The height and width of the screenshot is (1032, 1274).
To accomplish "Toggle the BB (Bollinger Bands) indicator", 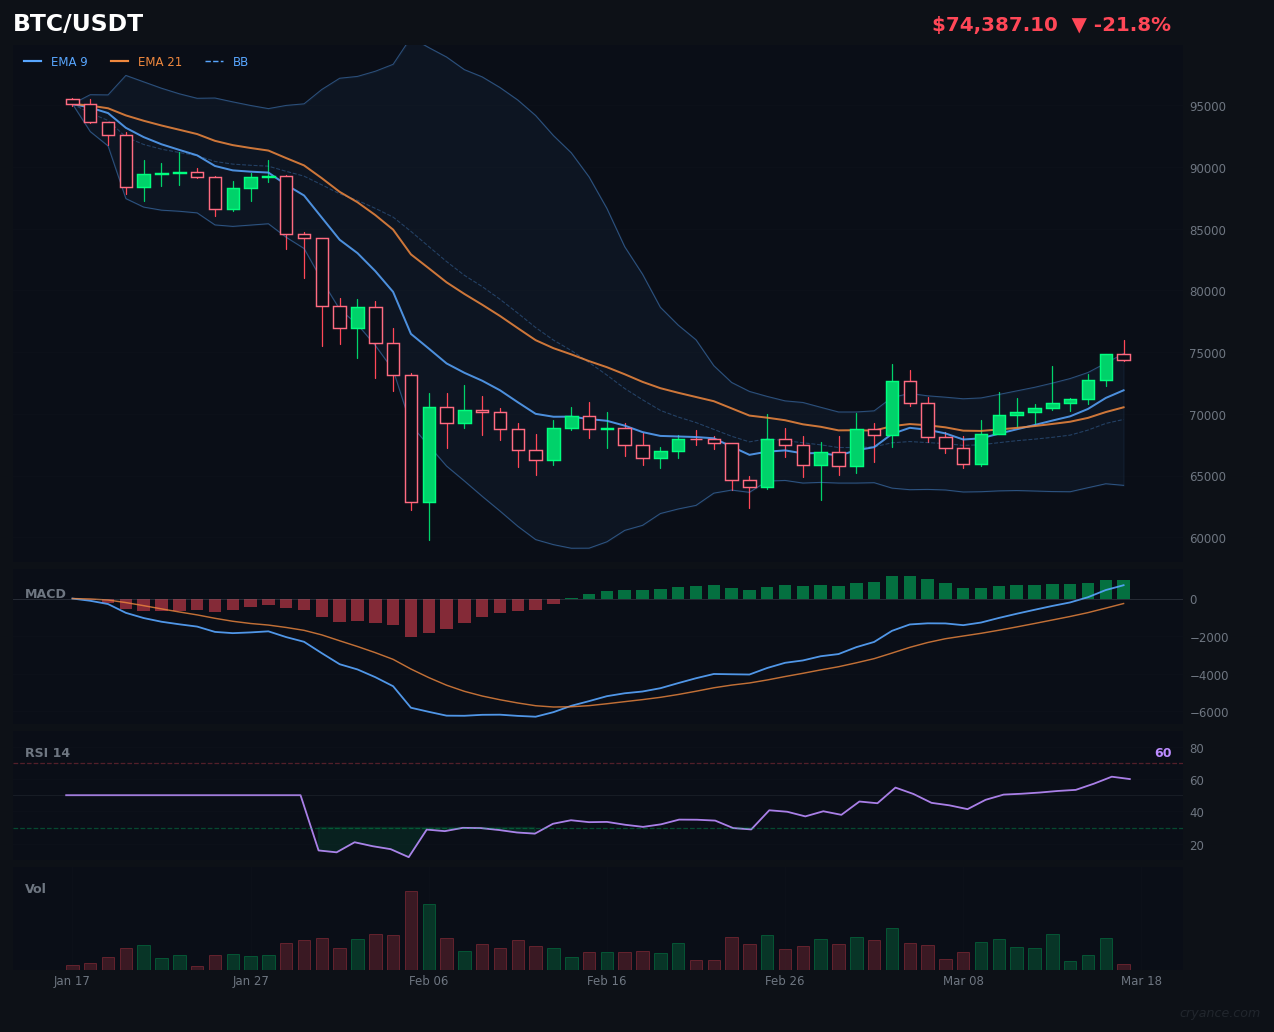I will tap(240, 61).
